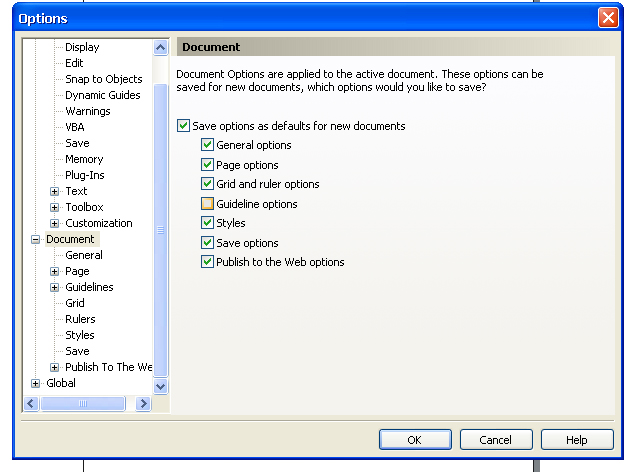Select Grid under Document
639x472 pixels.
tap(75, 303)
